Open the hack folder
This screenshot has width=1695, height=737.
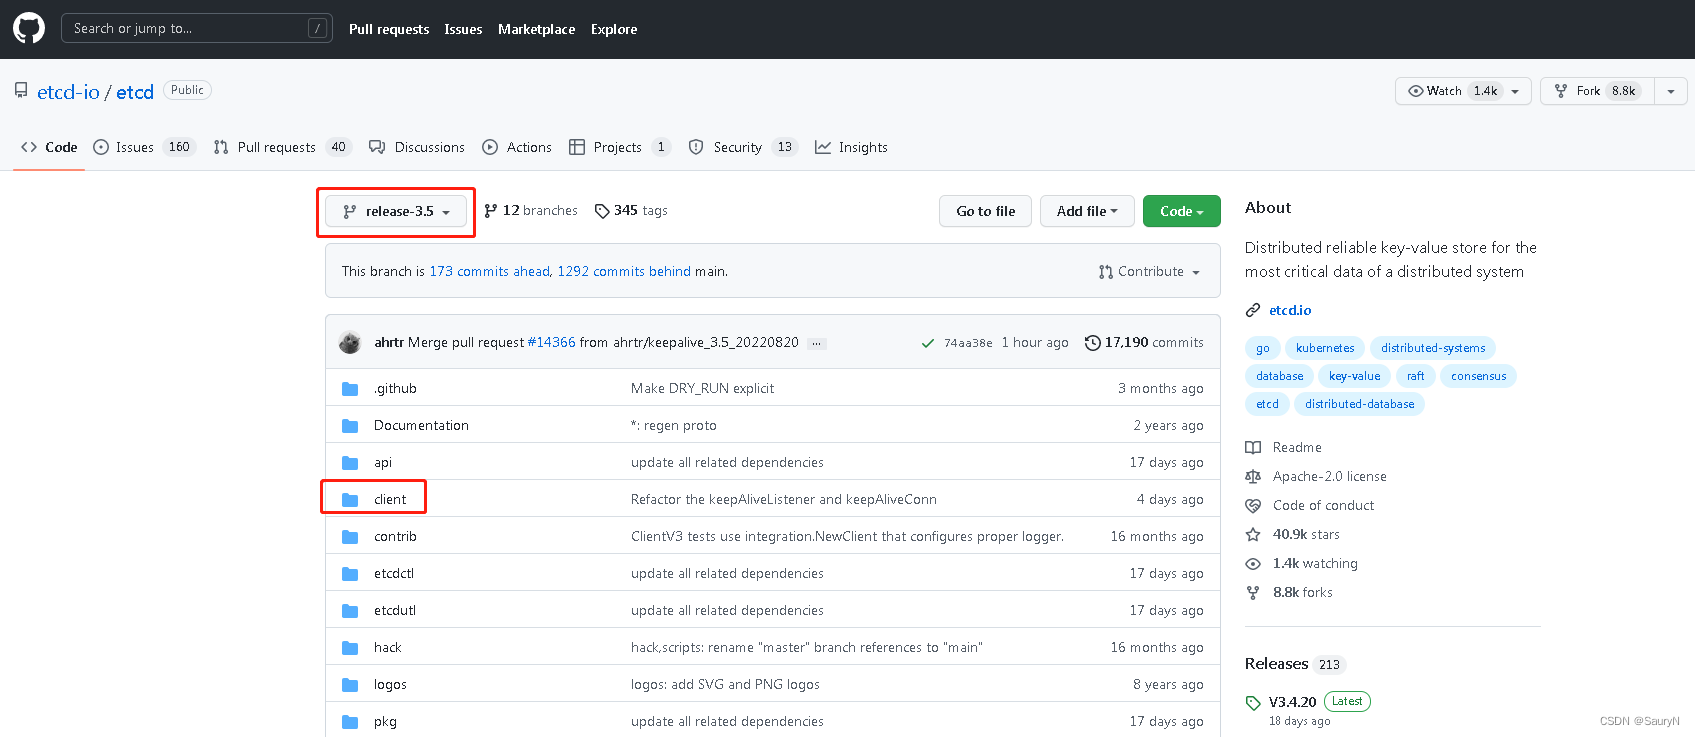tap(387, 648)
